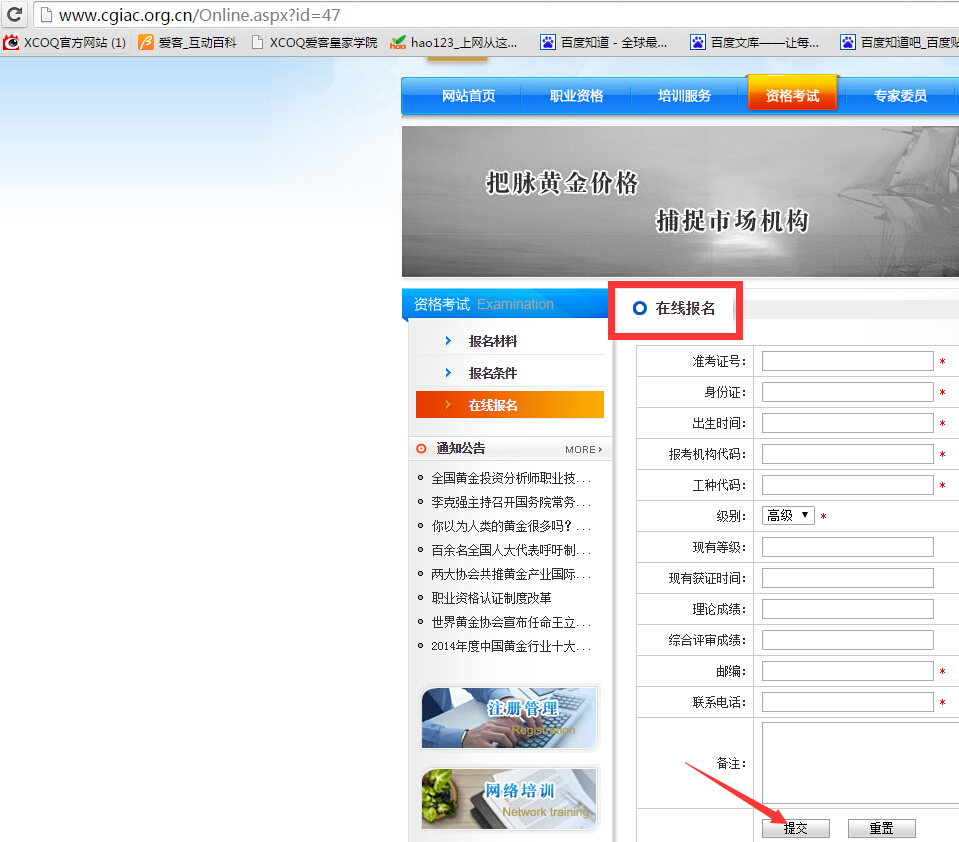This screenshot has height=842, width=959.
Task: Expand 通知公告 with the MORE link
Action: [582, 449]
